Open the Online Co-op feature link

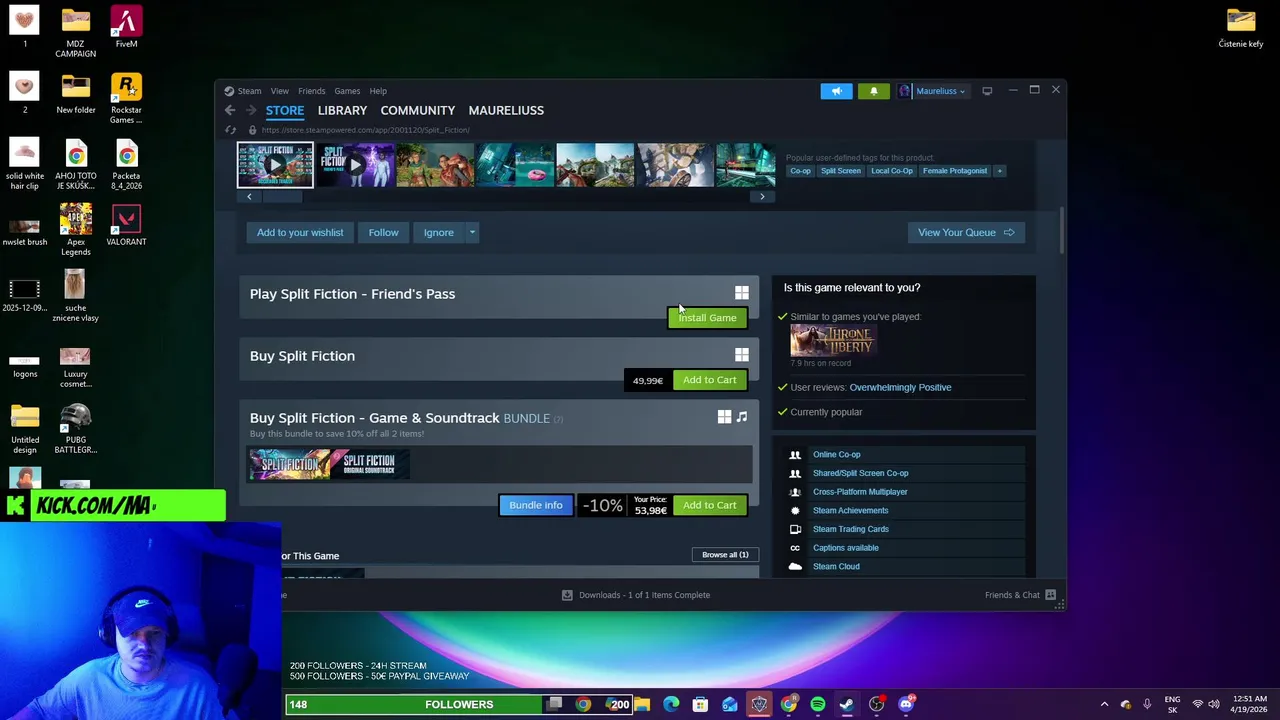836,454
